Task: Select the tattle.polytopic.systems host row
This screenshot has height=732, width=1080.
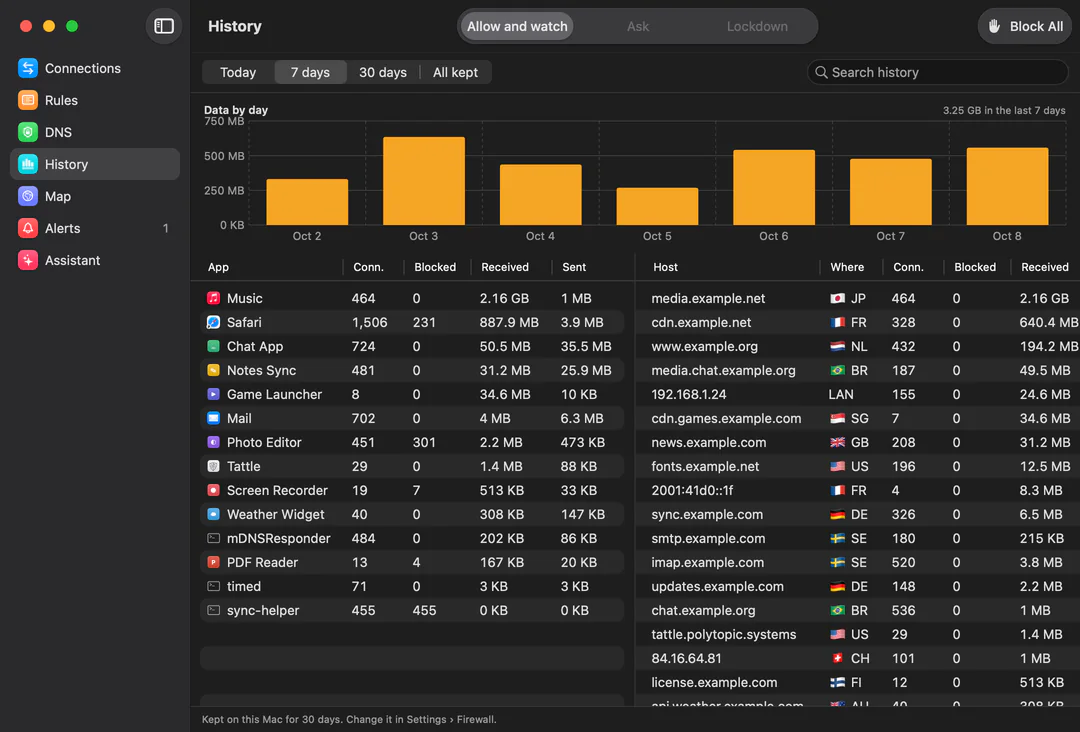Action: click(858, 634)
